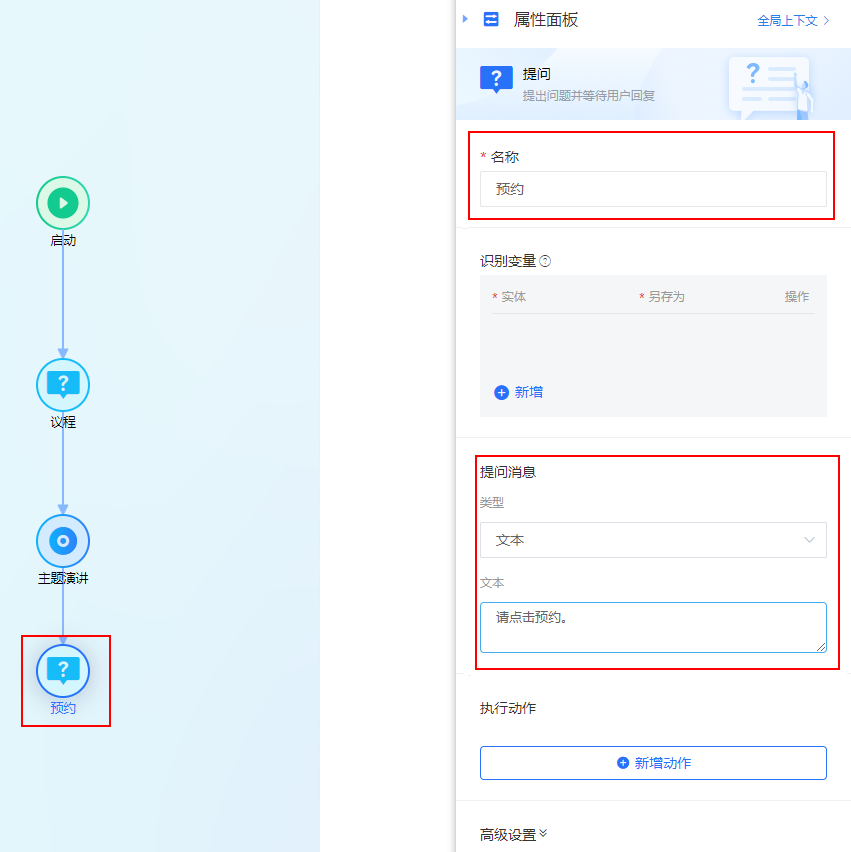The width and height of the screenshot is (851, 852).
Task: Click the 执行动作 section heading
Action: point(508,708)
